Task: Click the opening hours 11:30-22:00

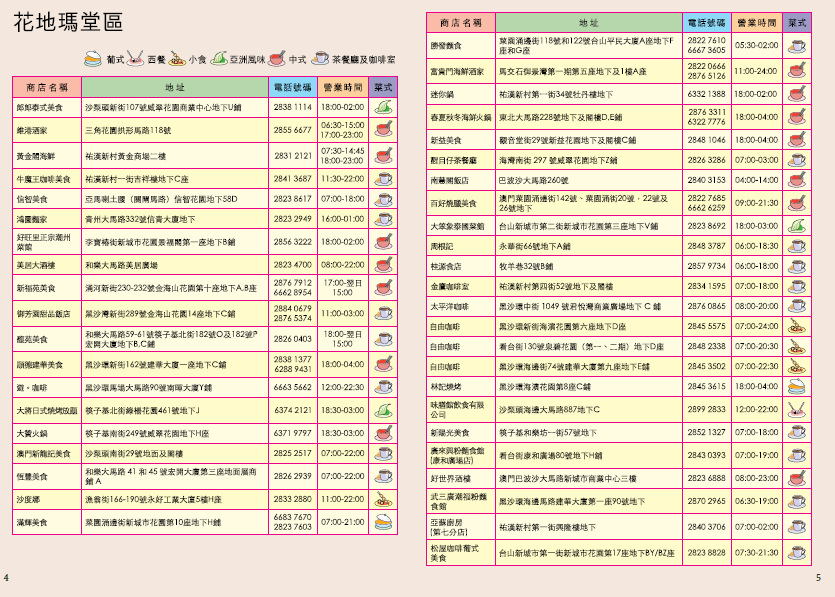Action: click(342, 179)
